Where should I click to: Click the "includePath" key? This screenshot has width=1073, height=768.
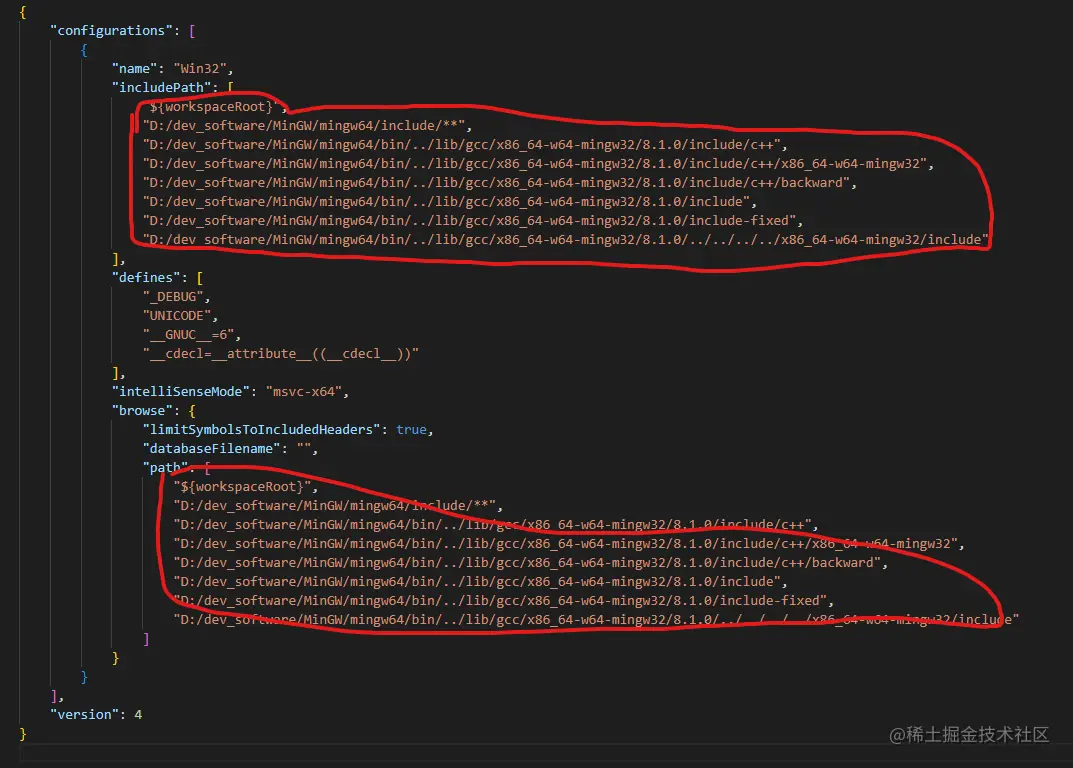pos(161,88)
